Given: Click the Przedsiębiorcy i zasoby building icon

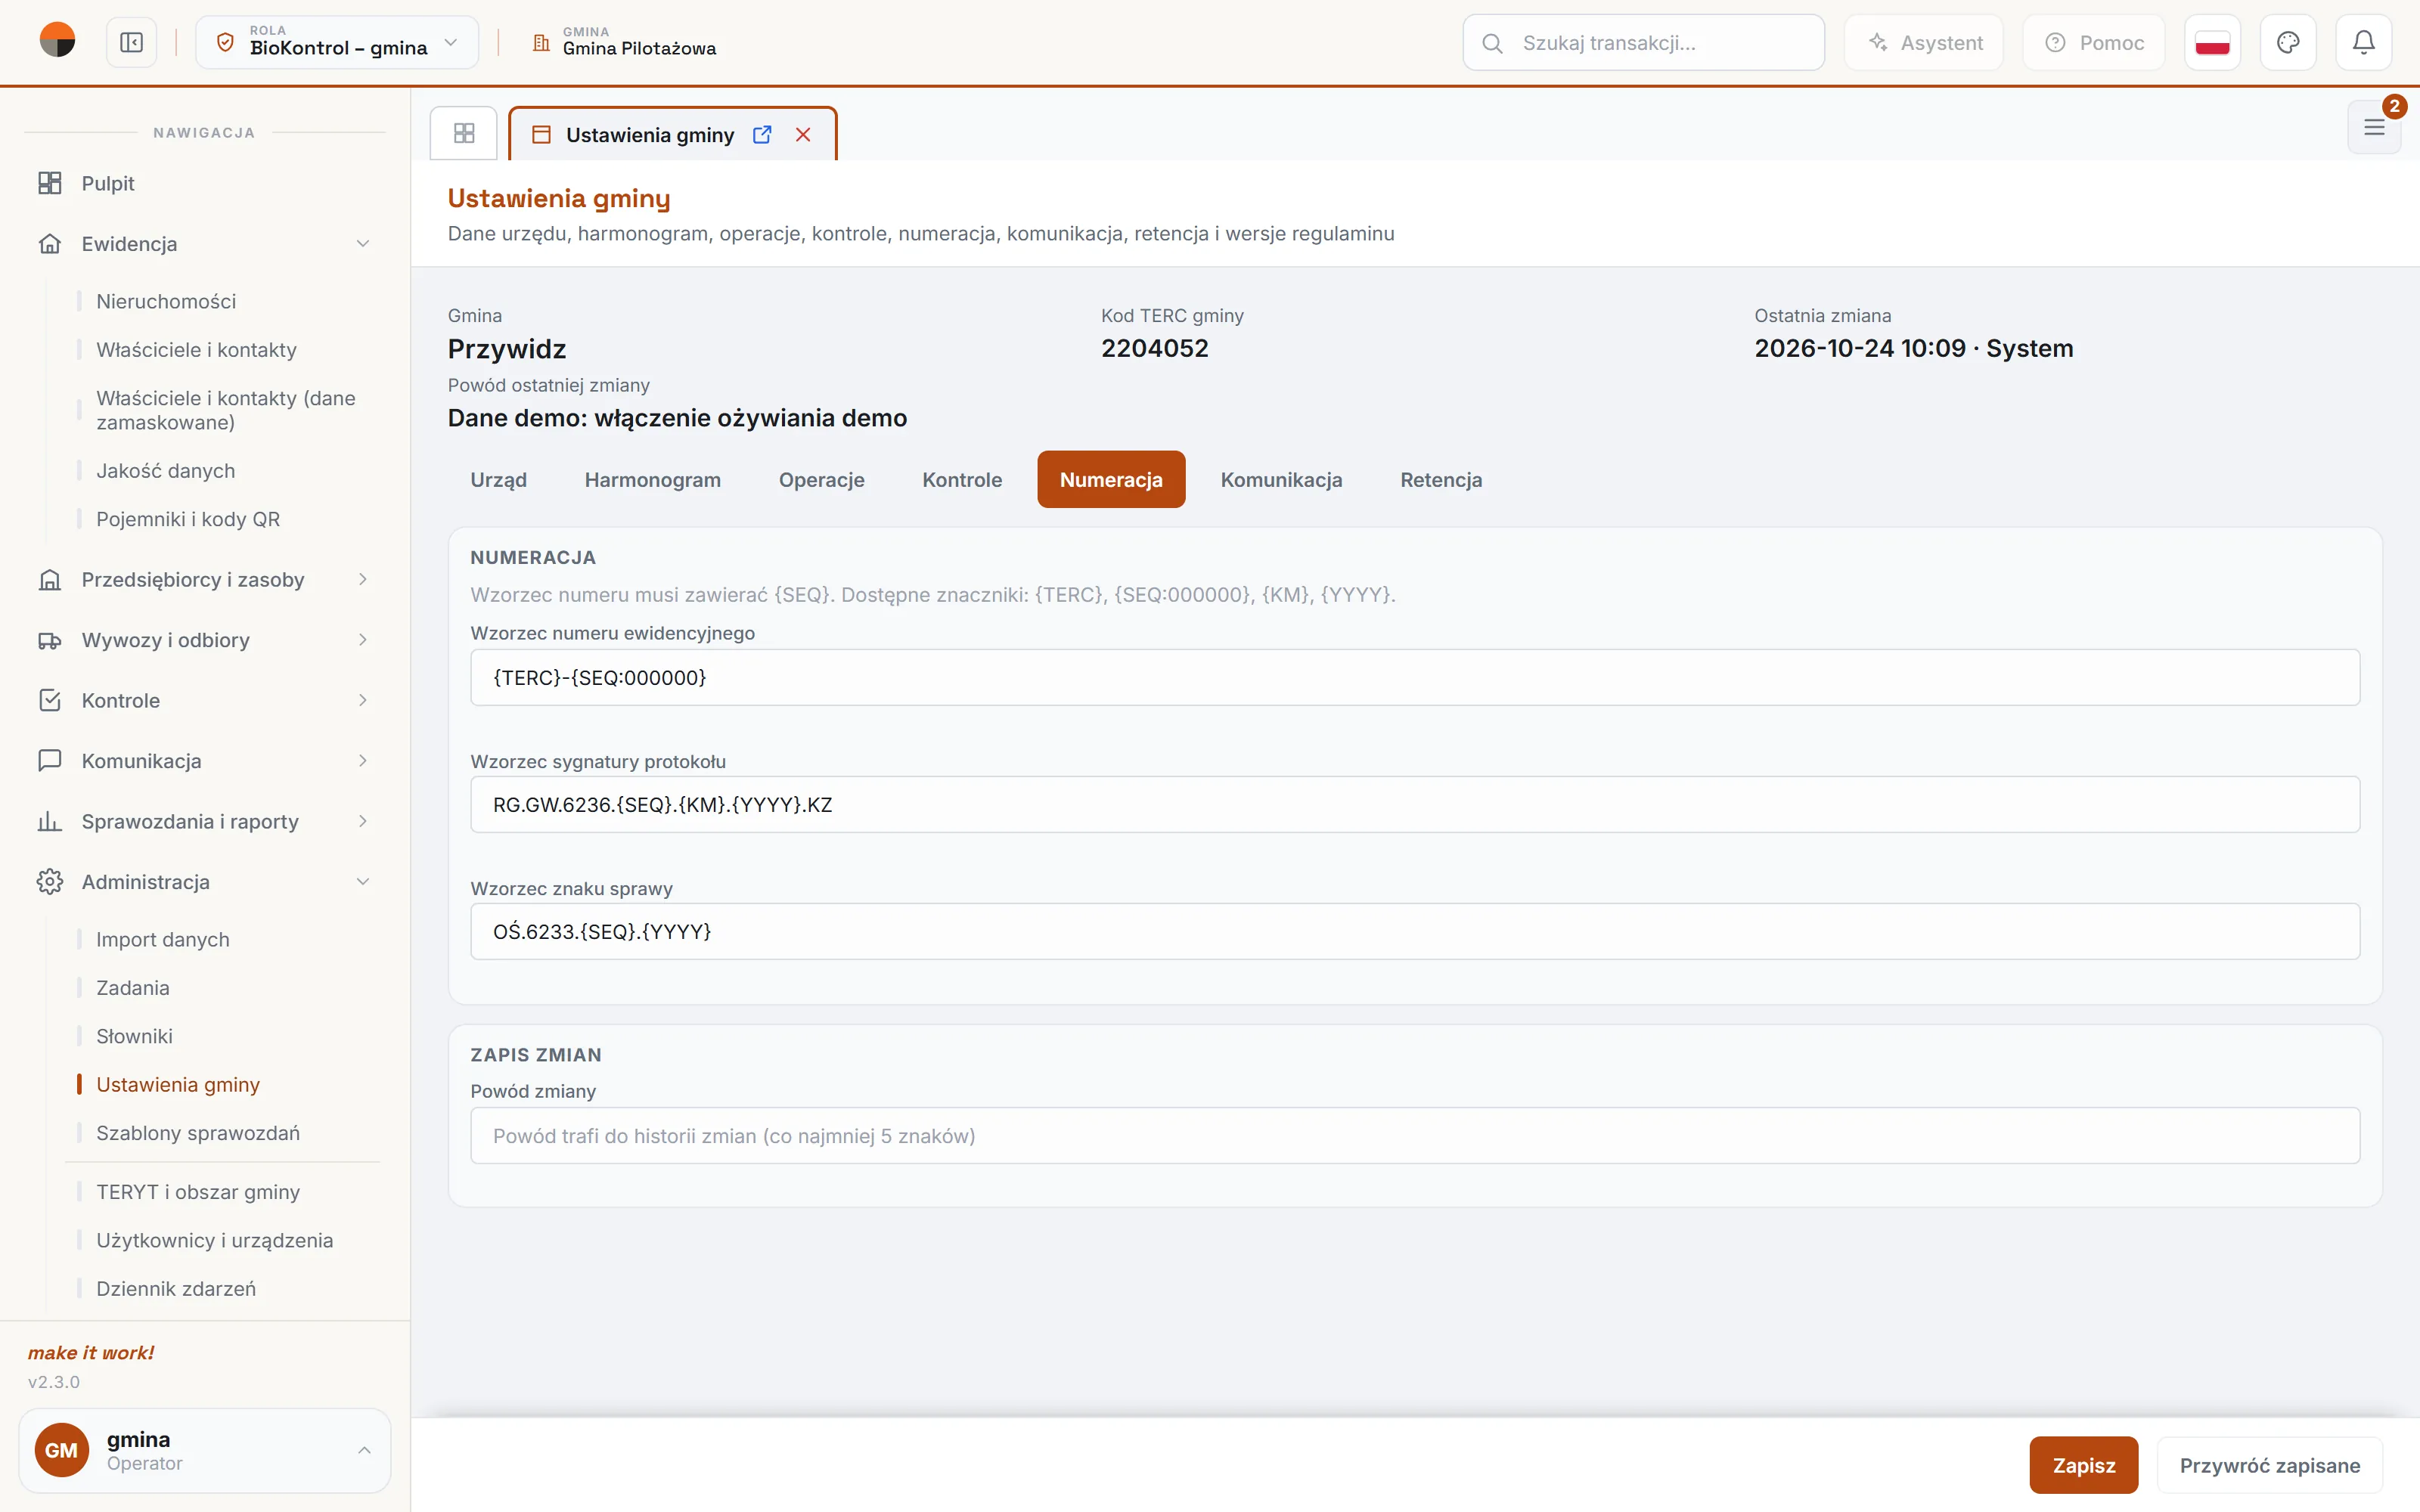Looking at the screenshot, I should click(50, 580).
